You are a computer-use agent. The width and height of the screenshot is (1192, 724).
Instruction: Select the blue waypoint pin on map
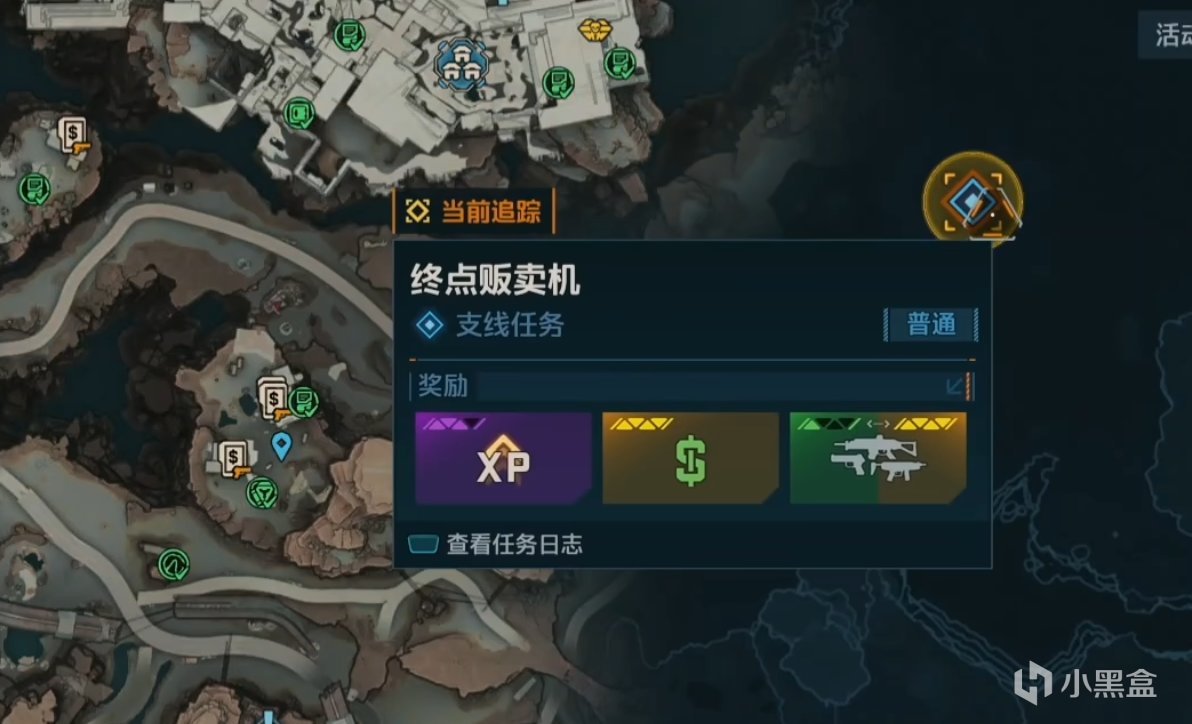281,446
